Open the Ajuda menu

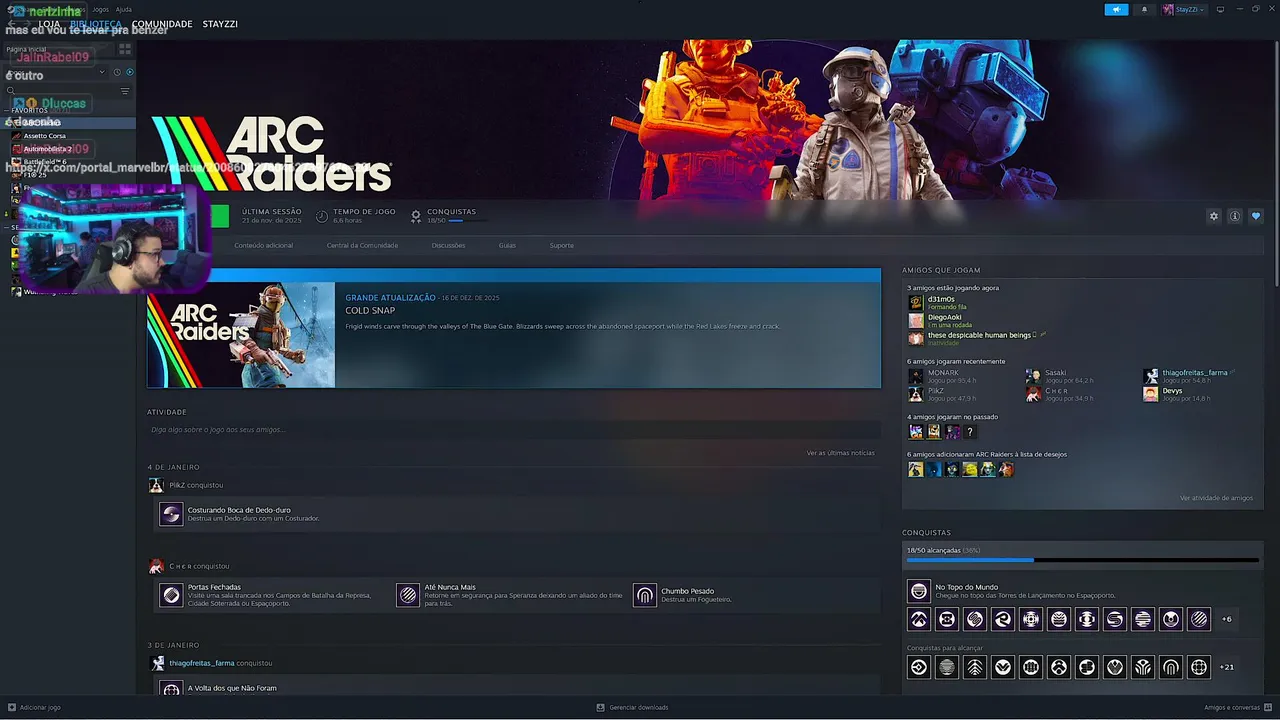124,9
